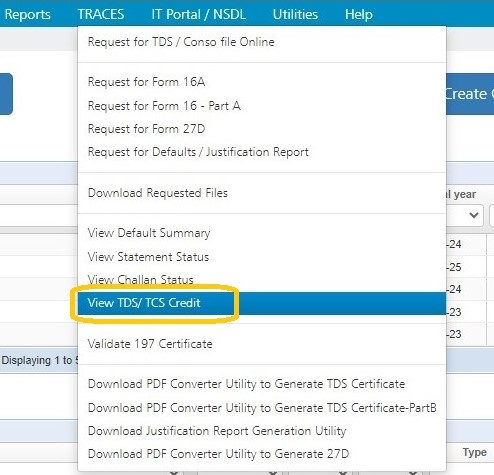
Task: Expand the financial year dropdown arrow
Action: point(474,215)
